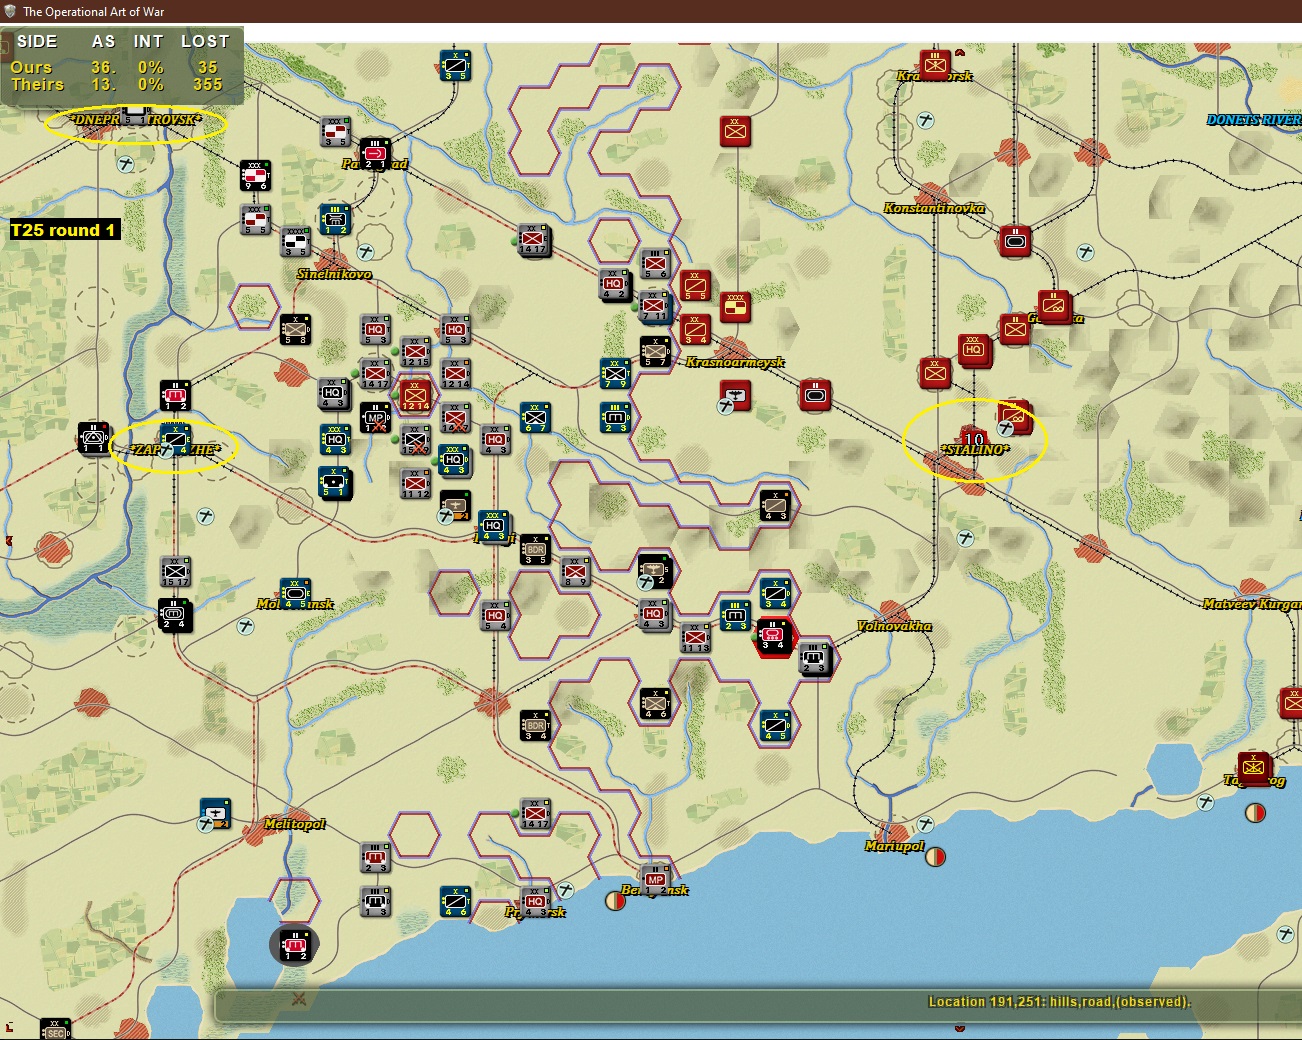Select the gray HQ counter marked 4 2

614,284
